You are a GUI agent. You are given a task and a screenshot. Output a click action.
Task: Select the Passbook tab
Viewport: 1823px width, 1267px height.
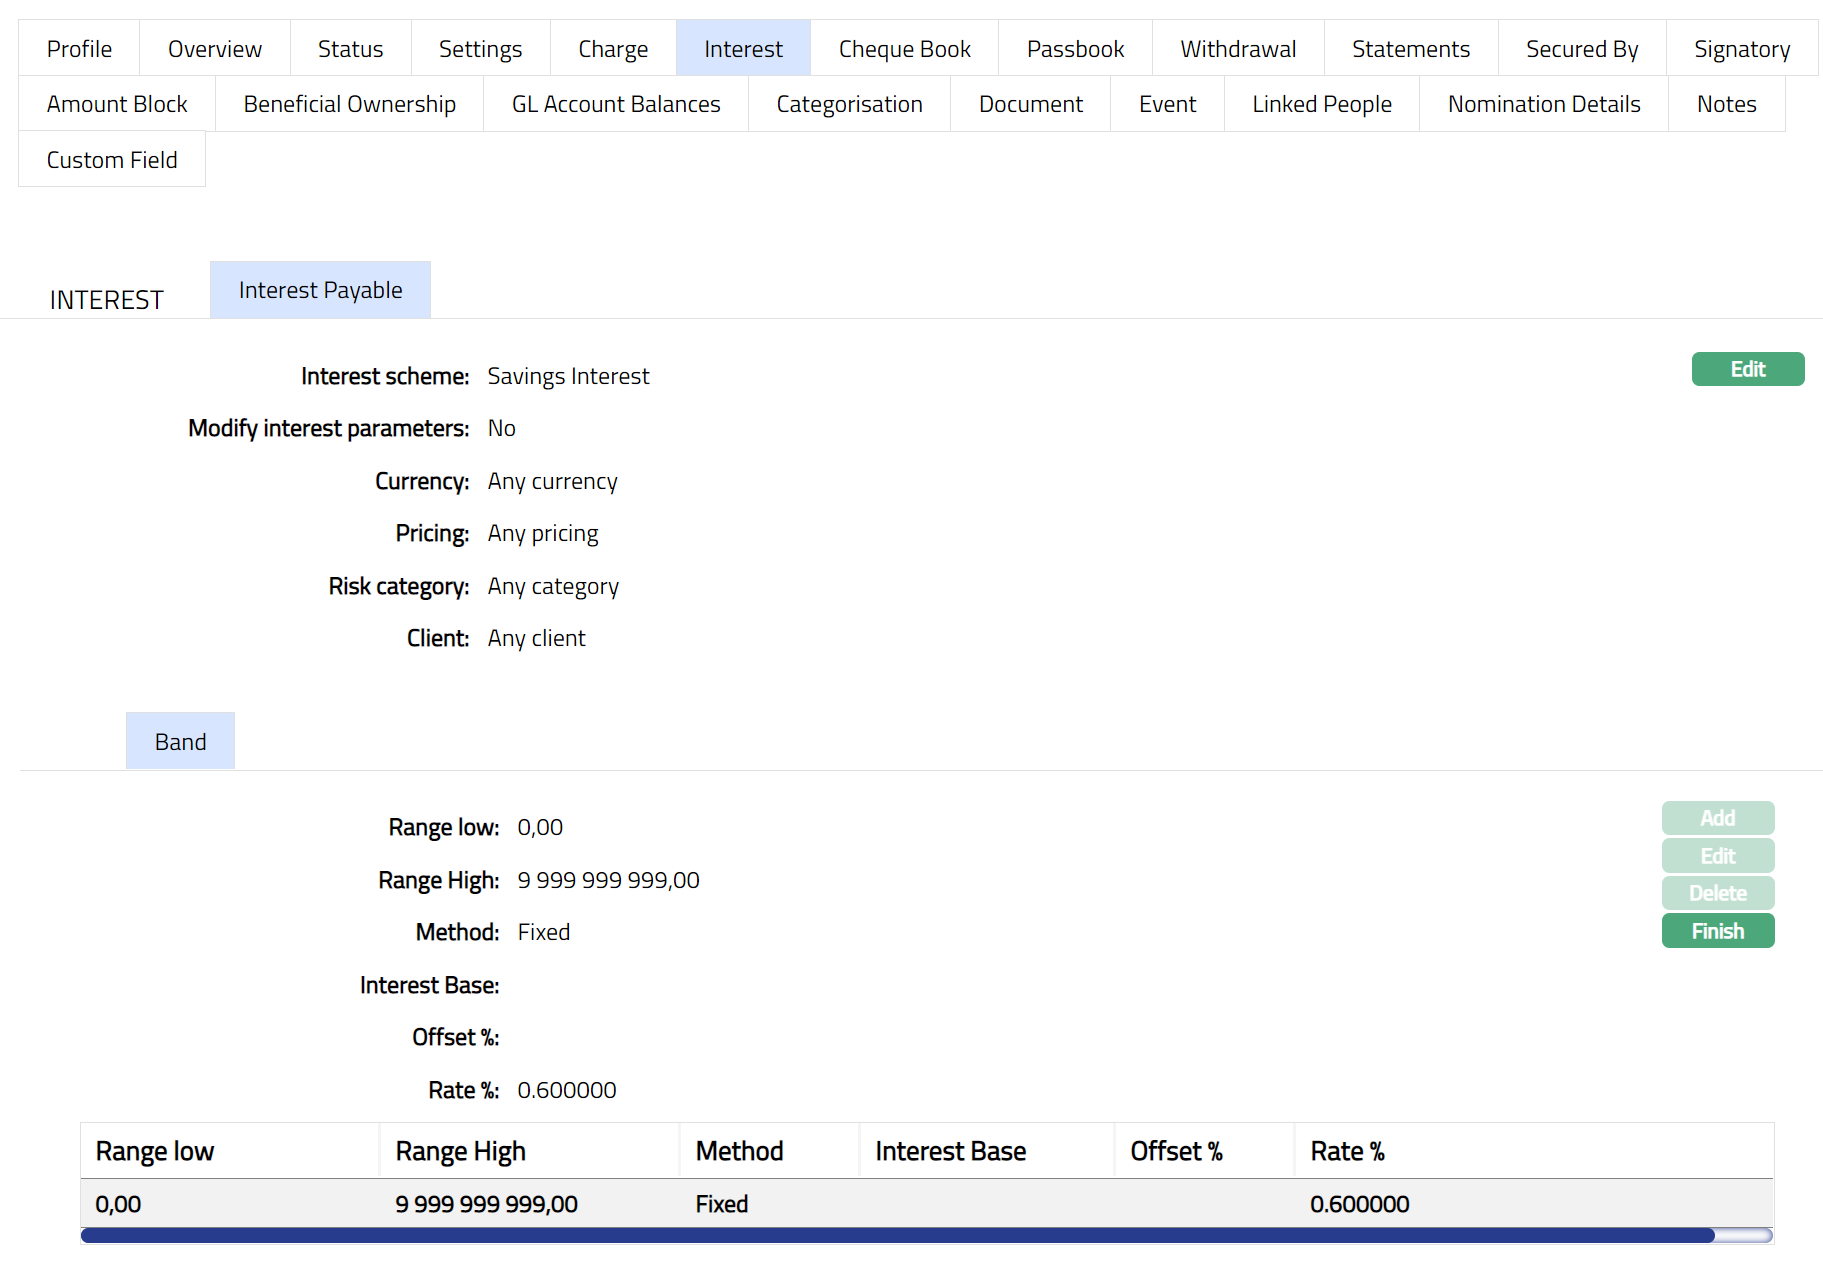1075,49
